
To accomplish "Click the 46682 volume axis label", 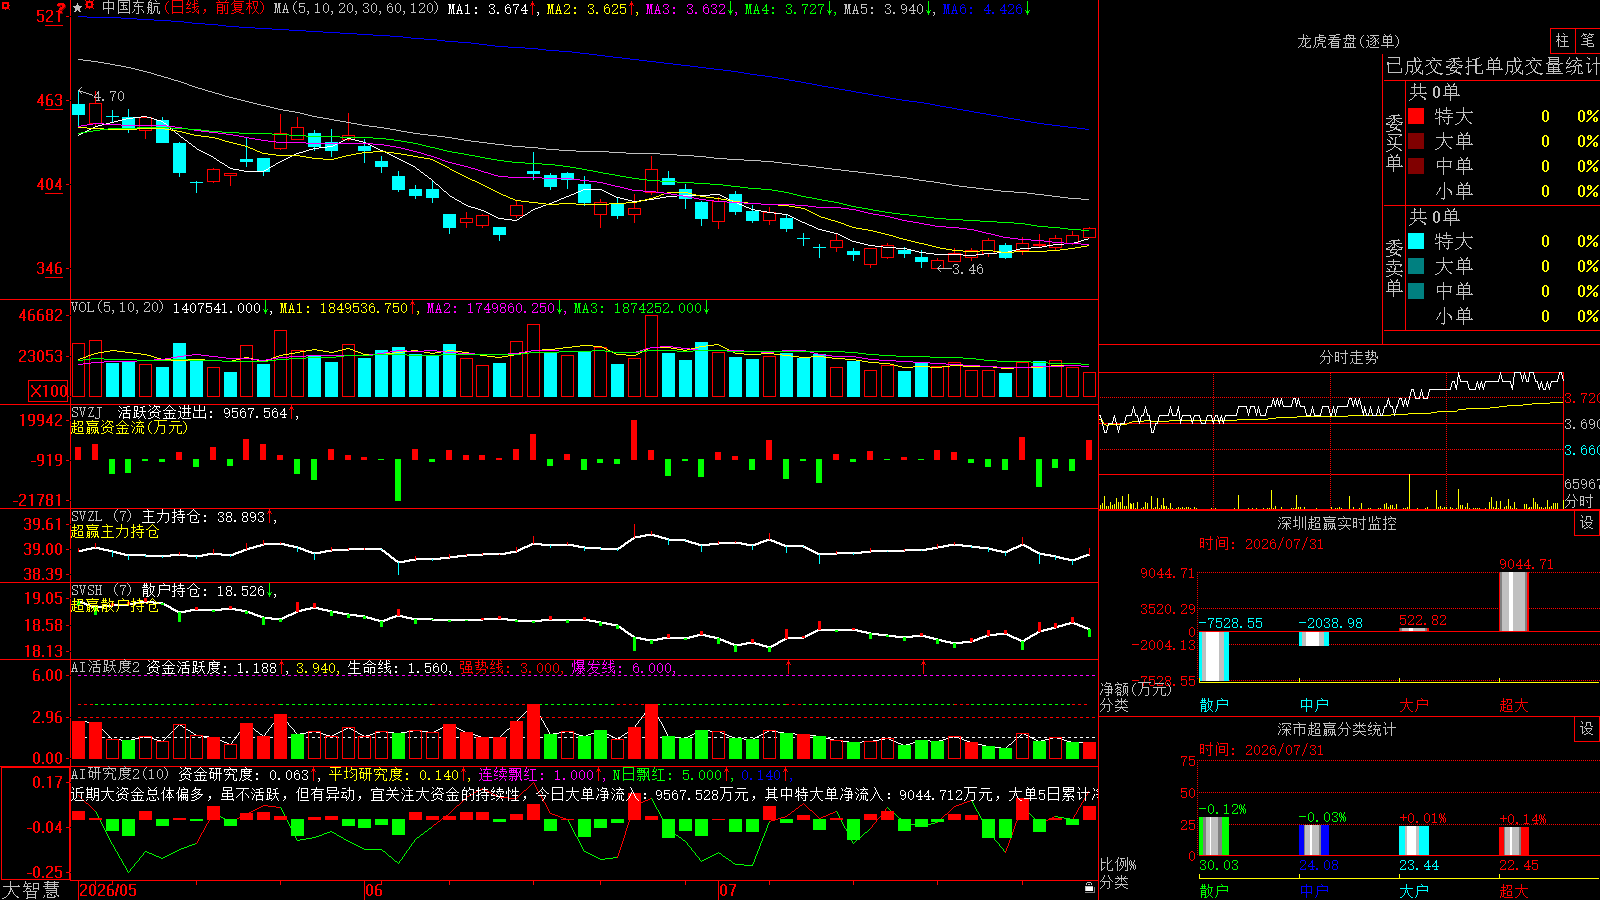I will click(x=41, y=315).
